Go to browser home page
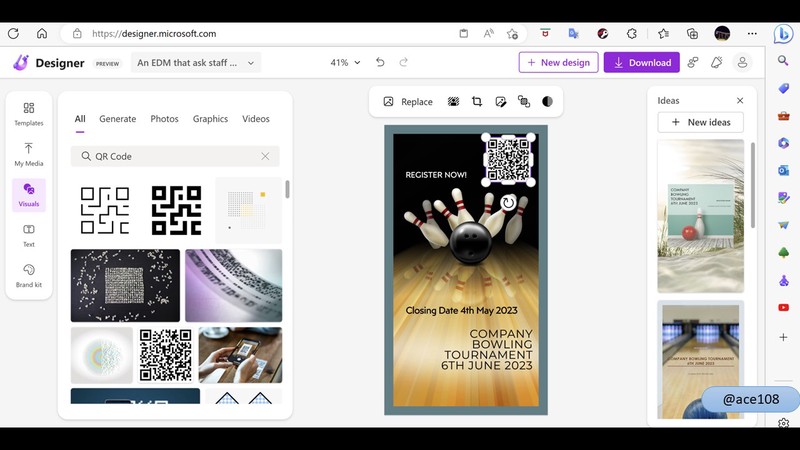This screenshot has width=800, height=450. point(42,34)
